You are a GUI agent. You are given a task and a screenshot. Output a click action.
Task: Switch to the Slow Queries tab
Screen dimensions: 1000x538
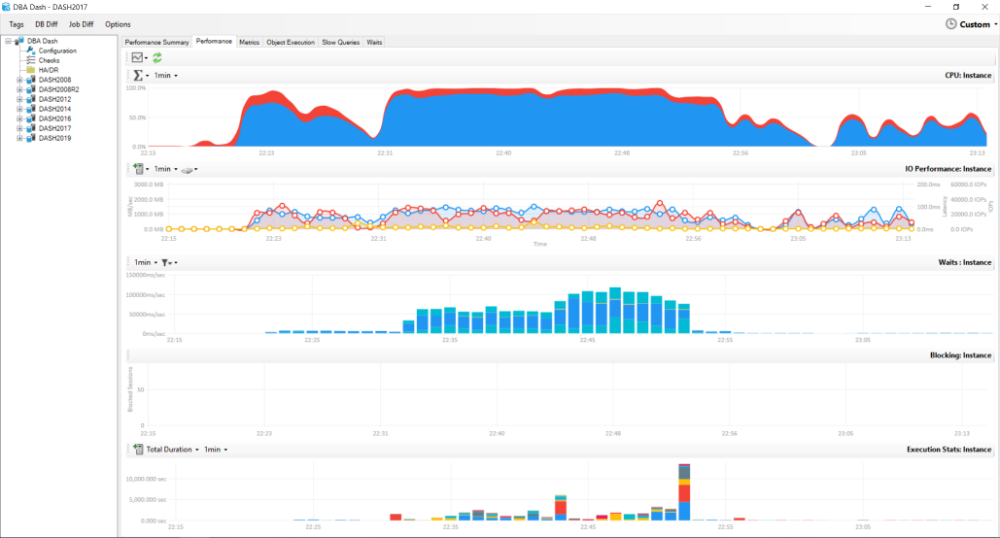point(341,42)
